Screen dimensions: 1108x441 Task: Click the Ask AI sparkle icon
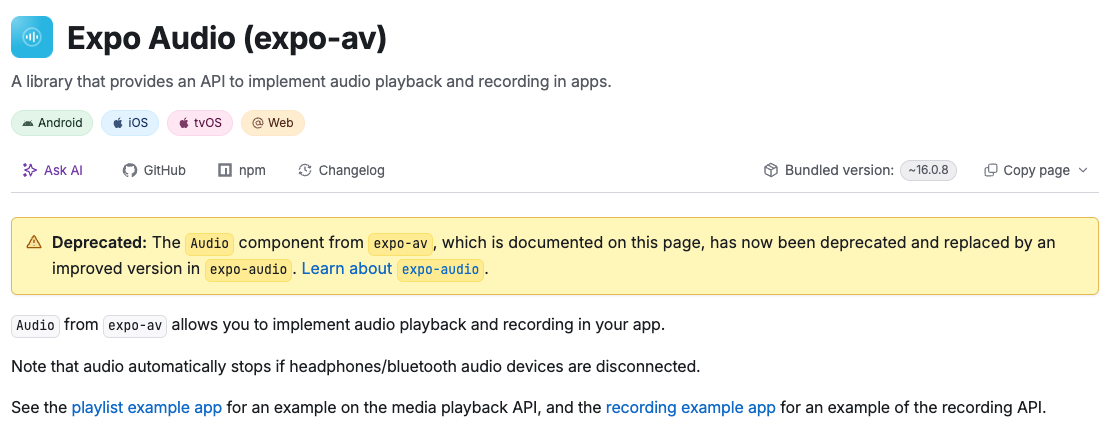pyautogui.click(x=30, y=170)
